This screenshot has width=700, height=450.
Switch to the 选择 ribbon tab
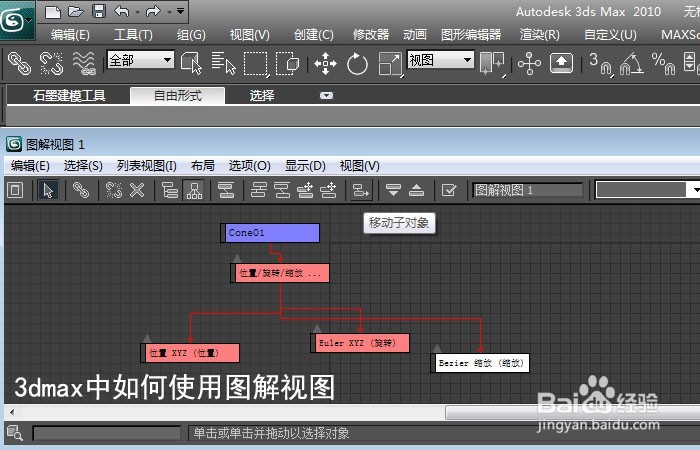pyautogui.click(x=262, y=96)
